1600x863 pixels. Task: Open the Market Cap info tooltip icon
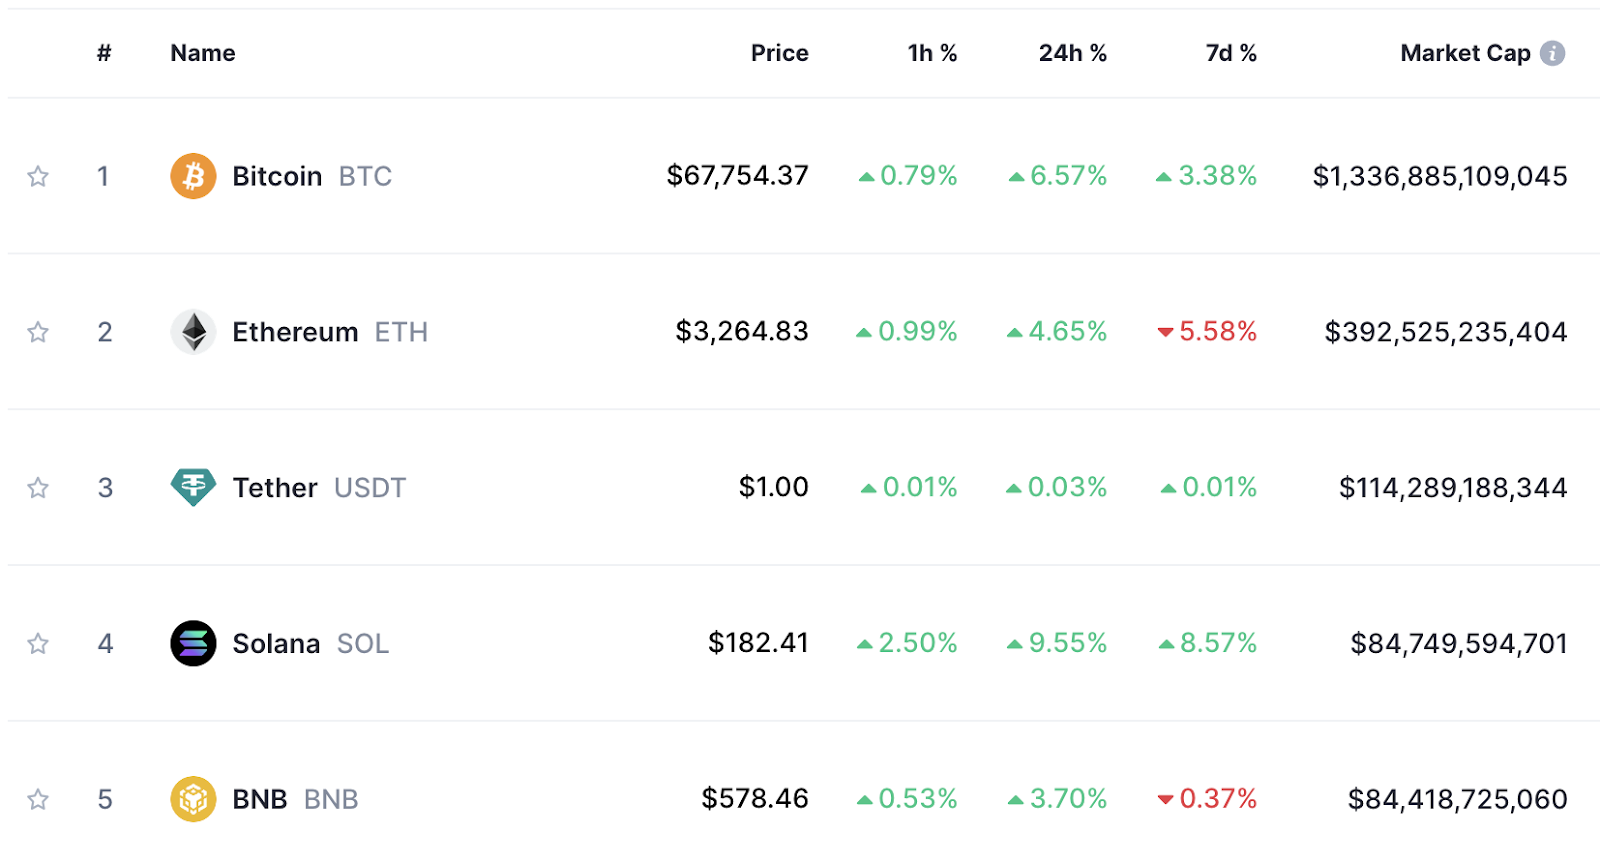(x=1552, y=53)
